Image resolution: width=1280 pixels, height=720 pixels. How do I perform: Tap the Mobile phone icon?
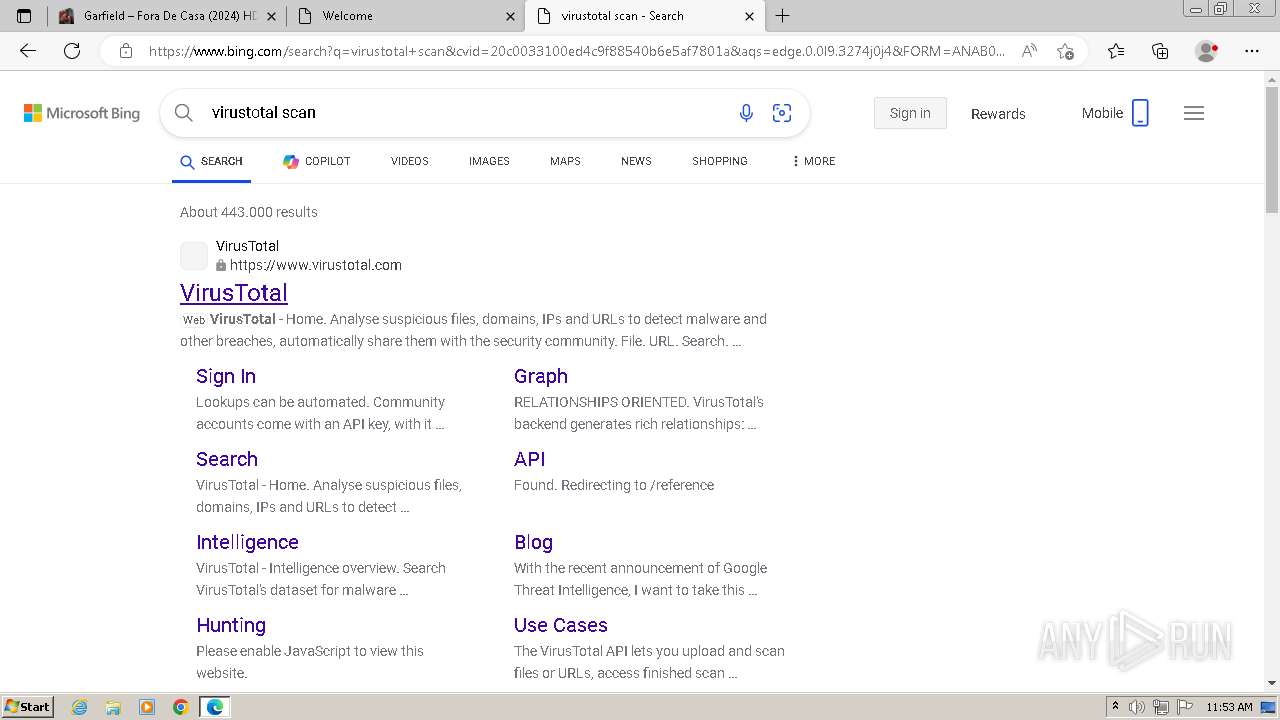1140,113
